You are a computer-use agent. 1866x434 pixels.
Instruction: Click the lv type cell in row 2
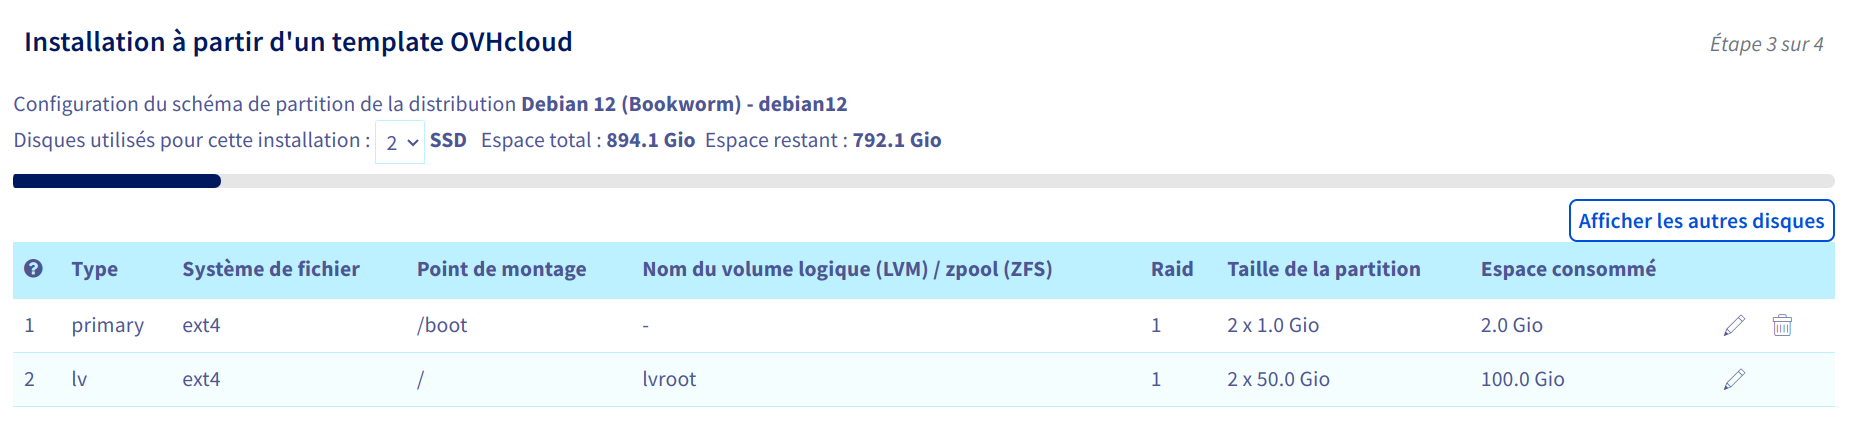(x=80, y=379)
